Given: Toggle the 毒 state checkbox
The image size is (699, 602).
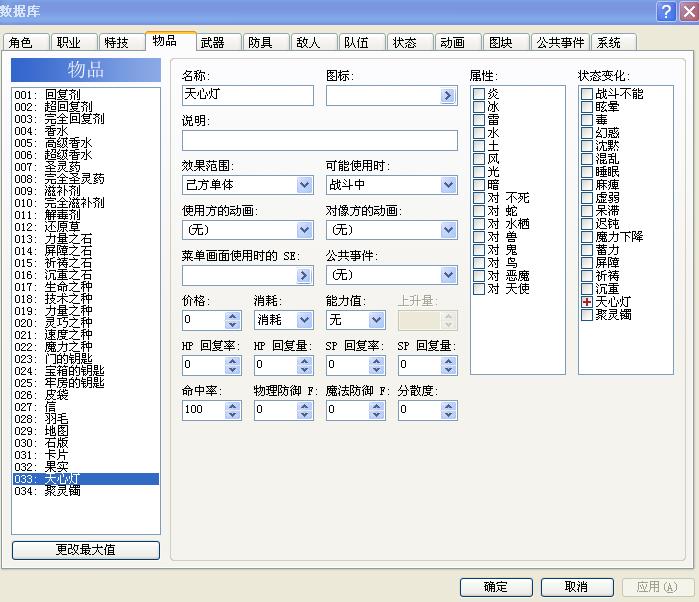Looking at the screenshot, I should point(587,120).
